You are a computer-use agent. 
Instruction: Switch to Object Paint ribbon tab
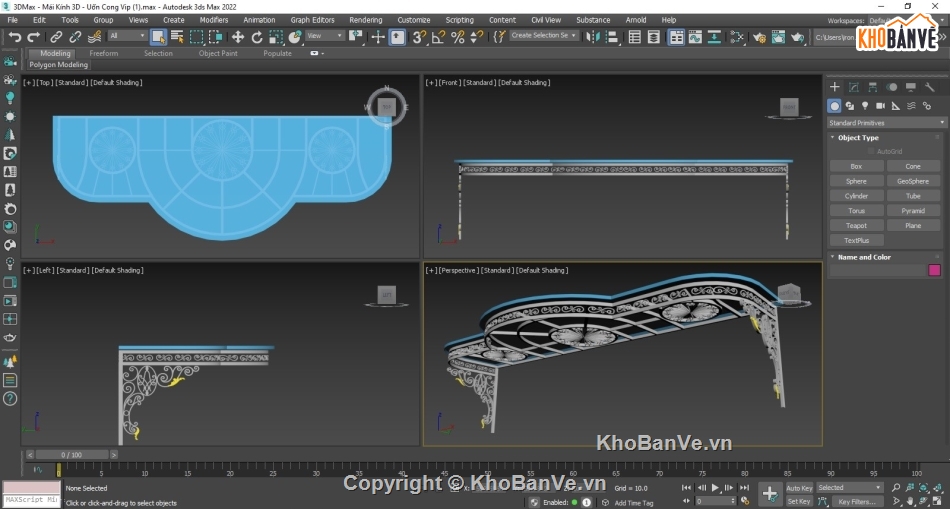tap(218, 53)
